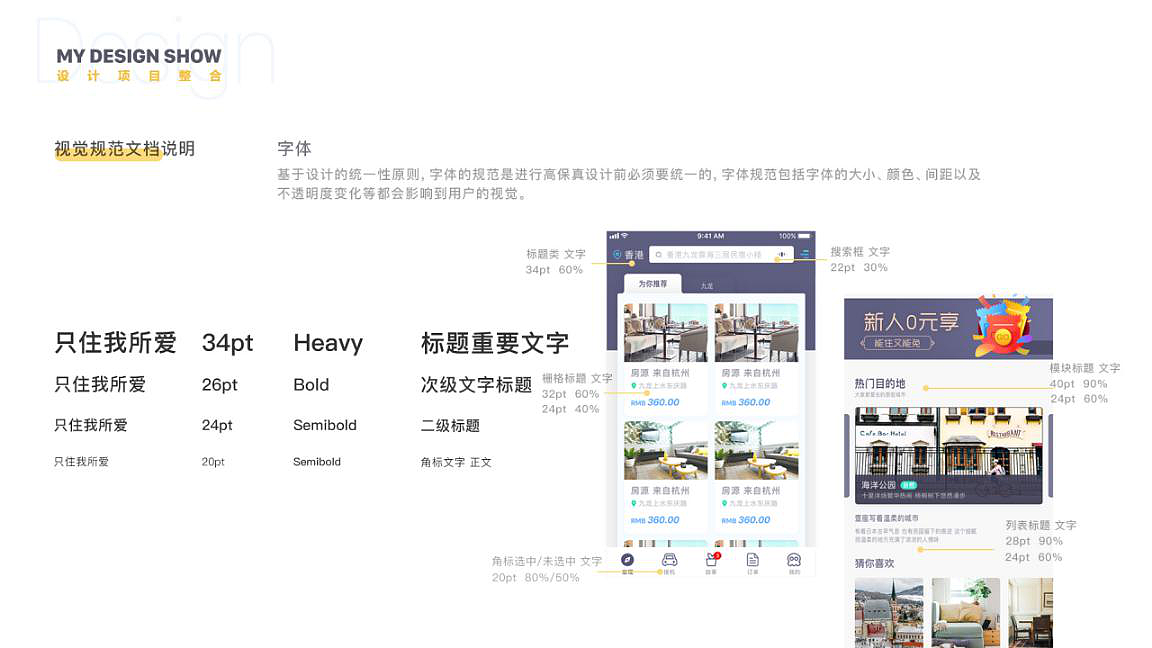Screen dimensions: 1152x648
Task: Select the orders document icon in tab bar
Action: point(753,560)
